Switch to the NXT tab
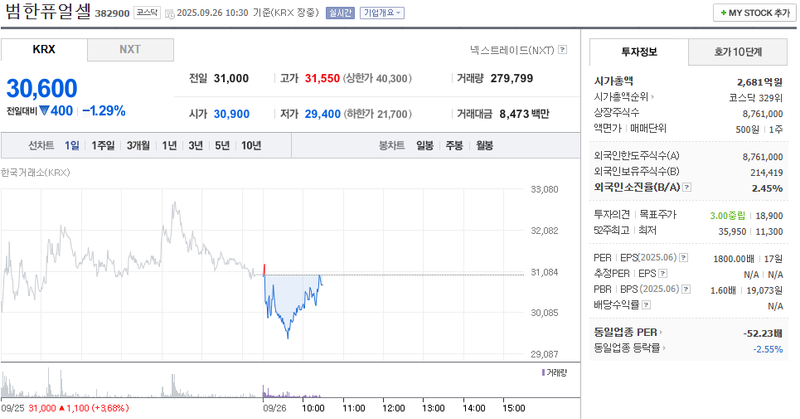800x419 pixels. [130, 50]
